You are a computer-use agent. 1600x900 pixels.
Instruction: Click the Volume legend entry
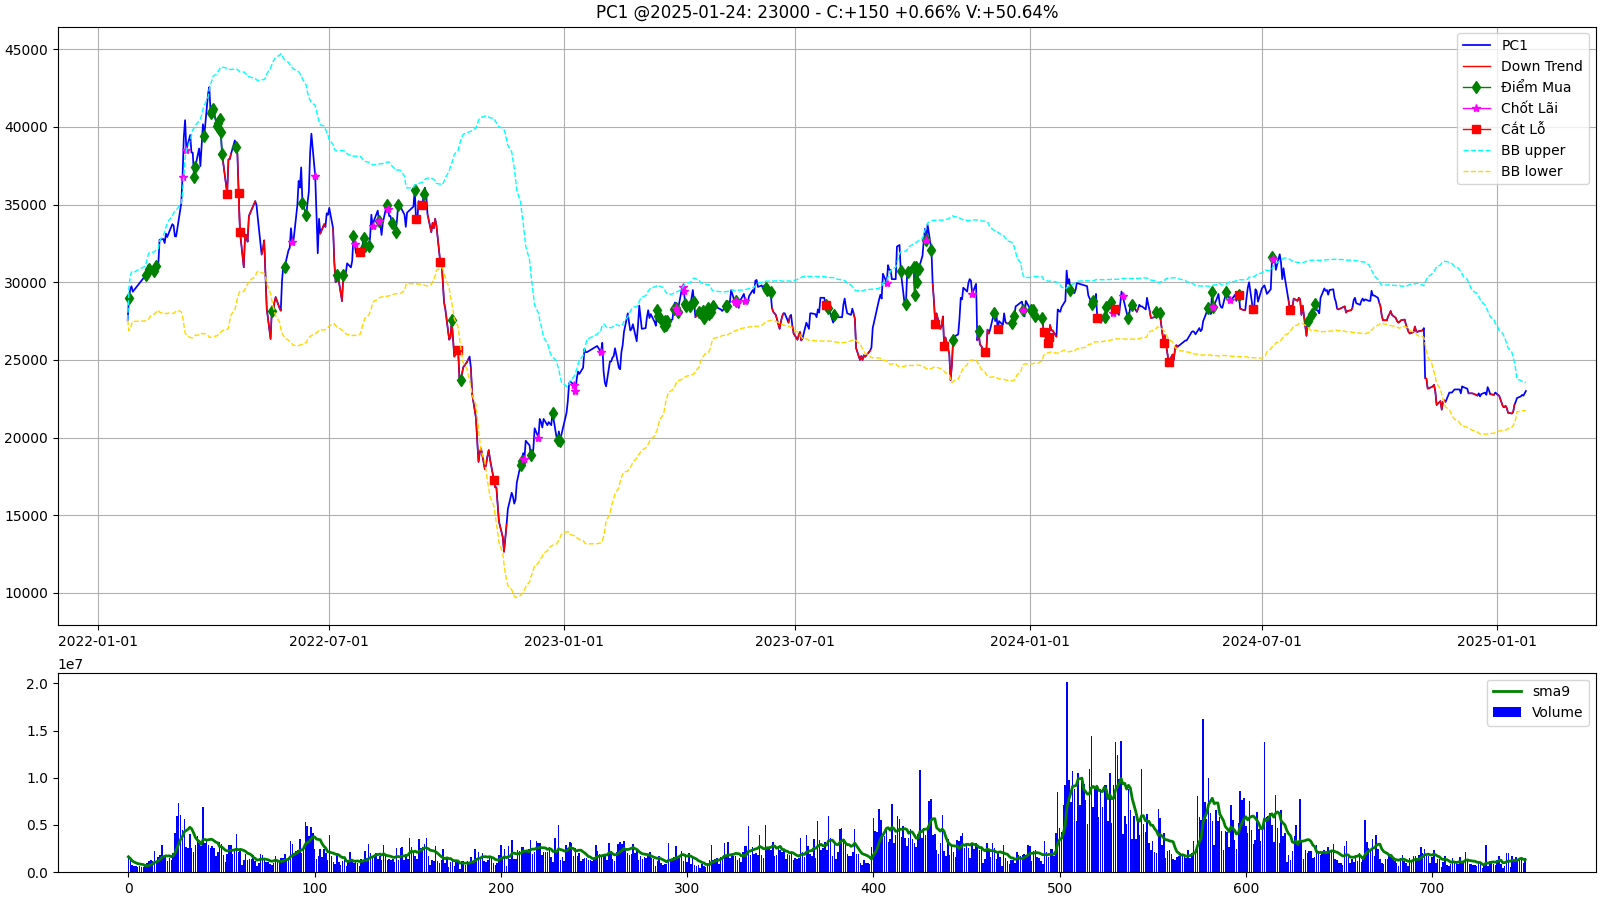pyautogui.click(x=1537, y=712)
